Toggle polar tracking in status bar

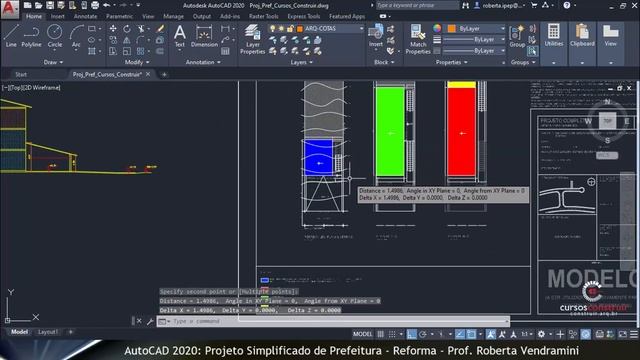click(423, 334)
